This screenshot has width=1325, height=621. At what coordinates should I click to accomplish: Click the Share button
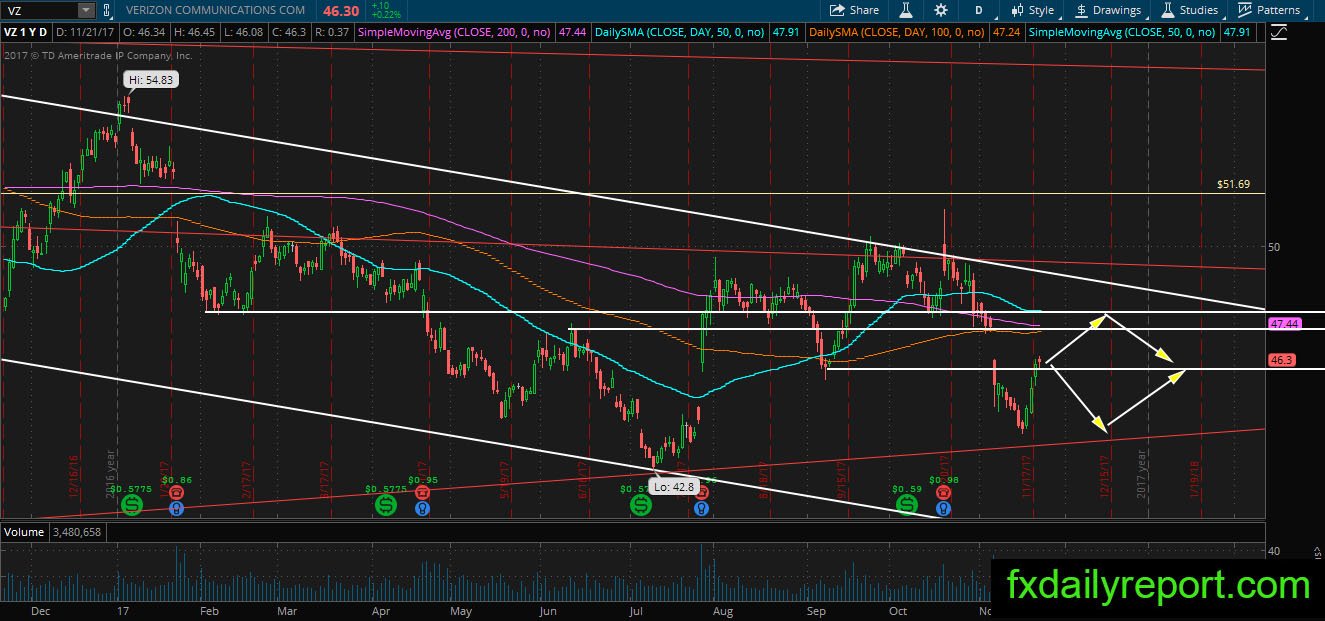855,10
